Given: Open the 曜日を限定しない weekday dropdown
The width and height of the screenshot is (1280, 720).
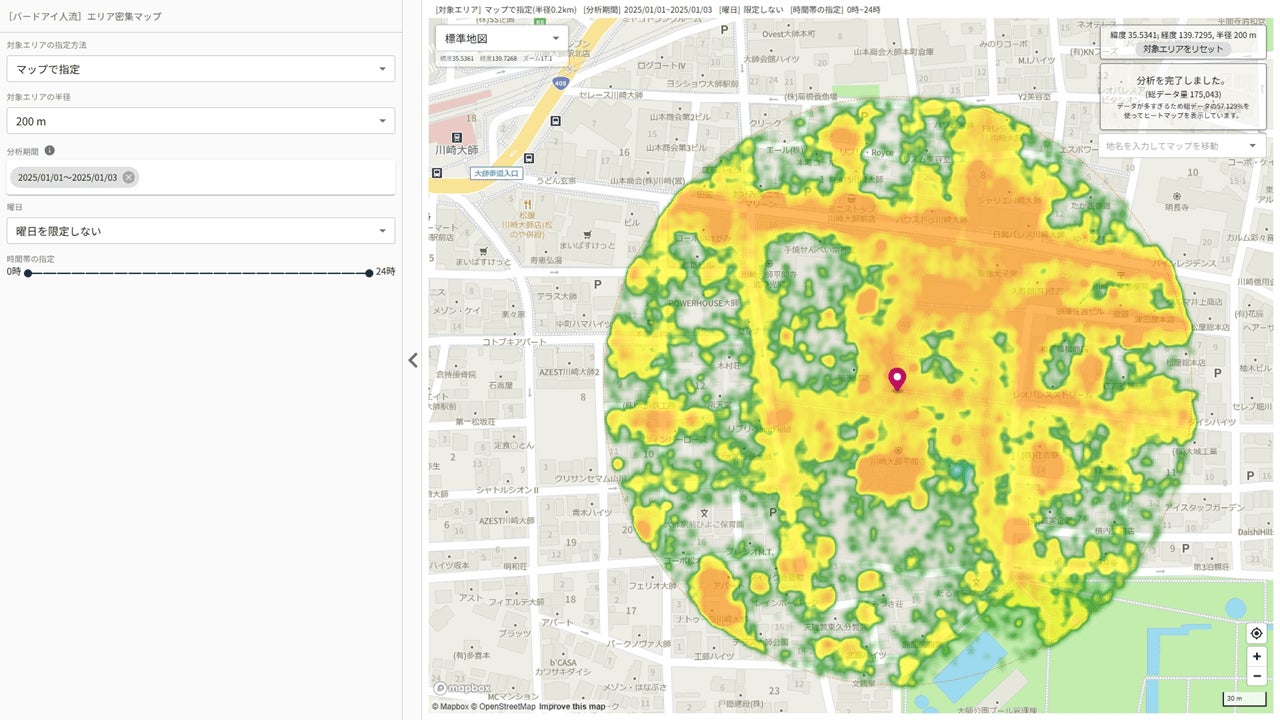Looking at the screenshot, I should [201, 231].
